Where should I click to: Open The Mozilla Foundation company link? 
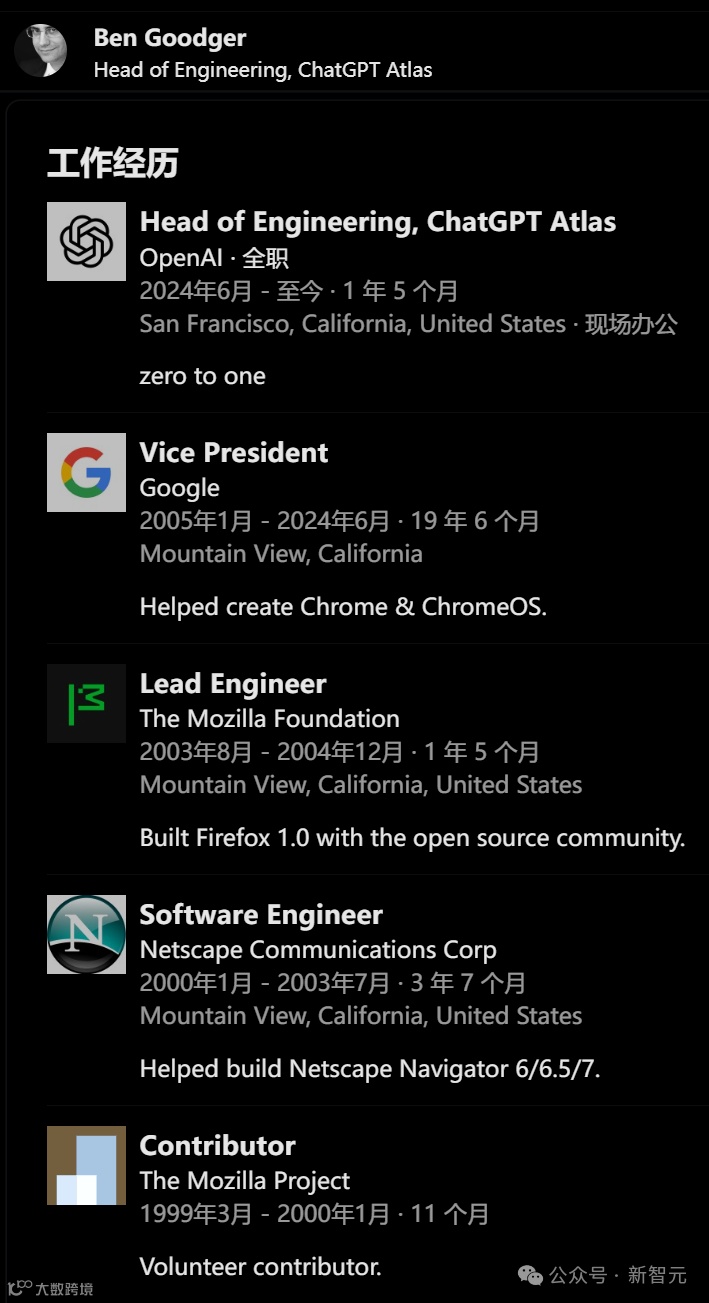click(x=269, y=719)
